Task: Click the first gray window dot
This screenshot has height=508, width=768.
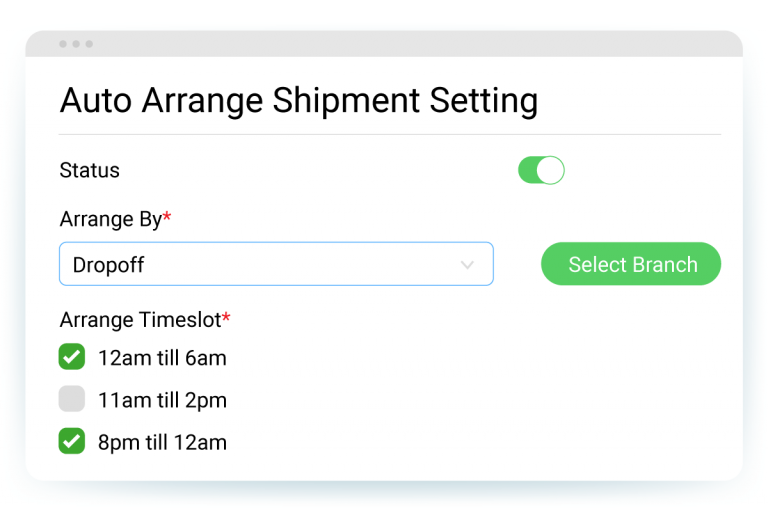Action: [x=63, y=44]
